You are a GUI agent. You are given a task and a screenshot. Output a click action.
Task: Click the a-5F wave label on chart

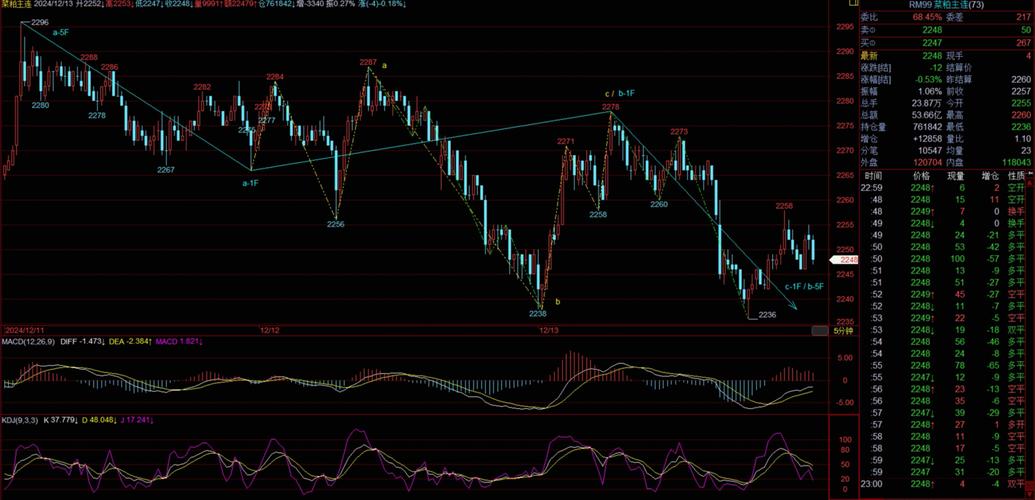point(61,33)
